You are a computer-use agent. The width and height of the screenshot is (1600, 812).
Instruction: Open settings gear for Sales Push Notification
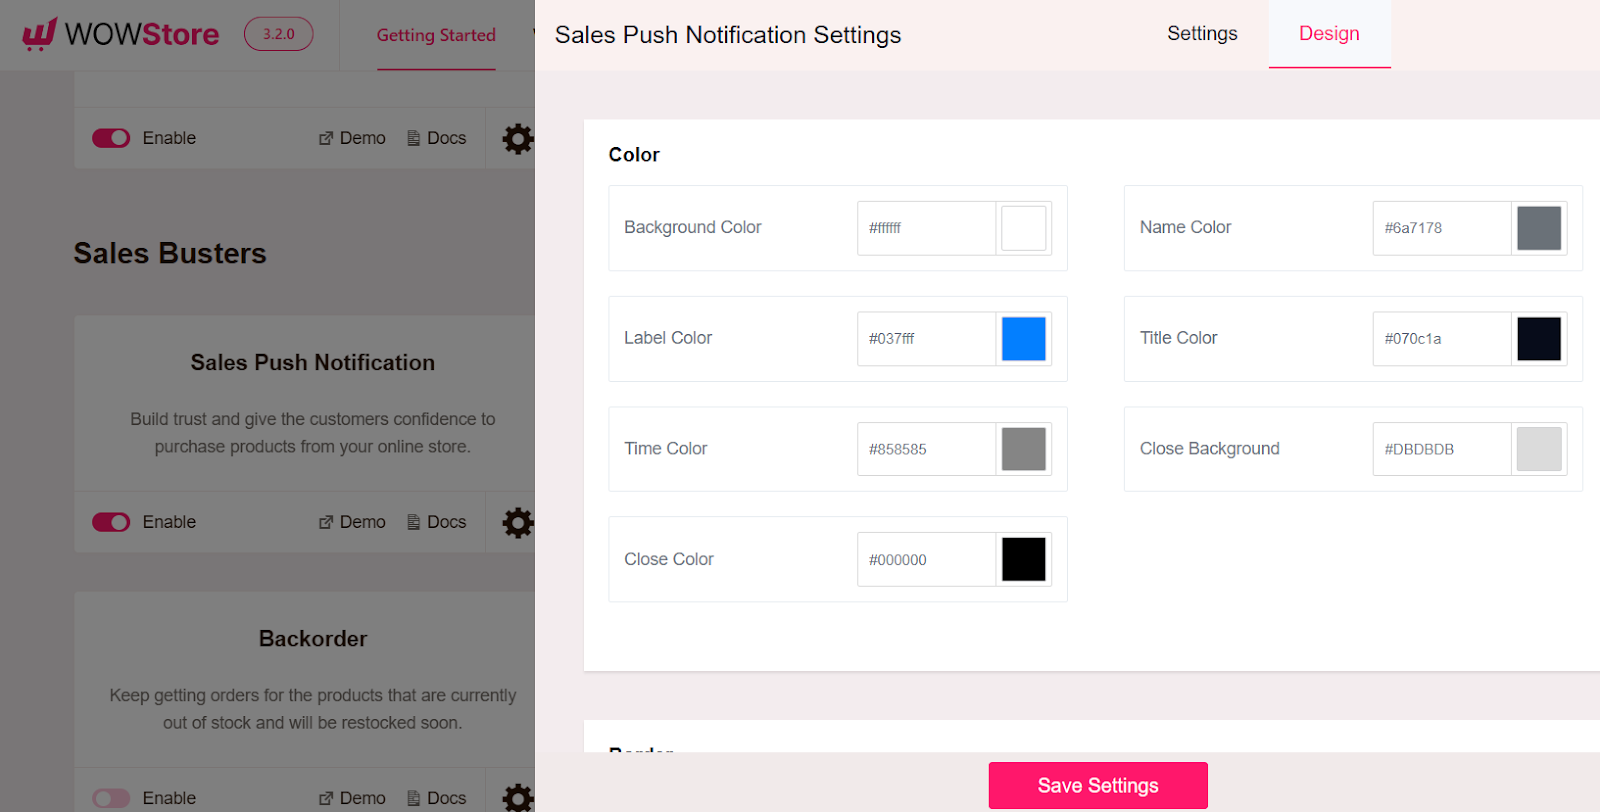pos(517,522)
